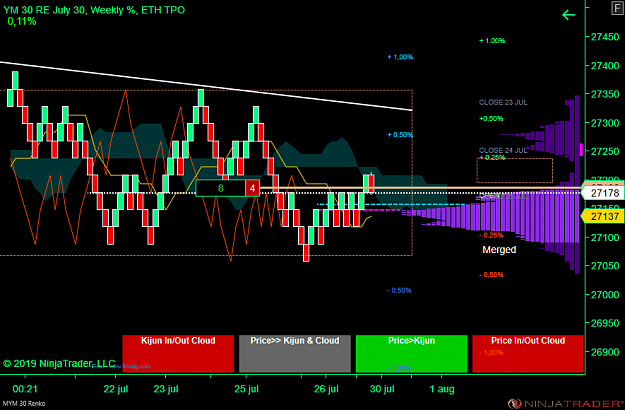Click the 27000 price axis label
This screenshot has height=410, width=625.
[x=605, y=294]
